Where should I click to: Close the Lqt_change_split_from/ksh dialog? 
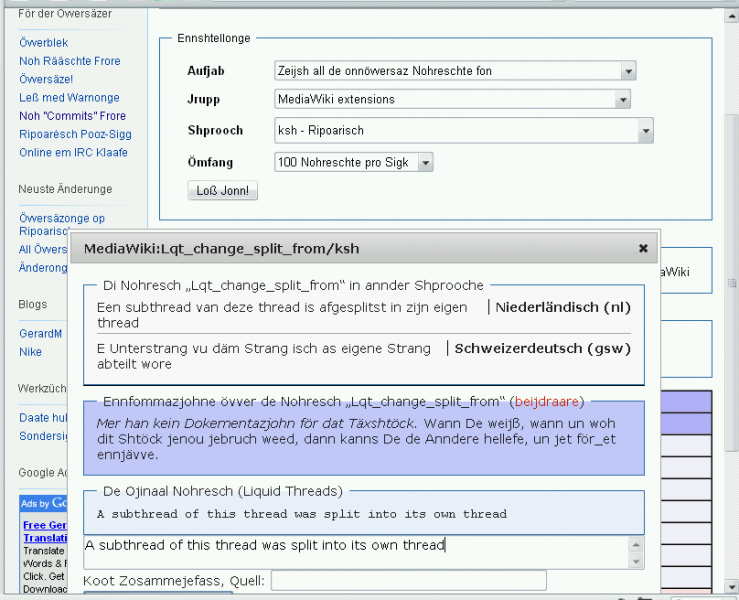pos(643,248)
